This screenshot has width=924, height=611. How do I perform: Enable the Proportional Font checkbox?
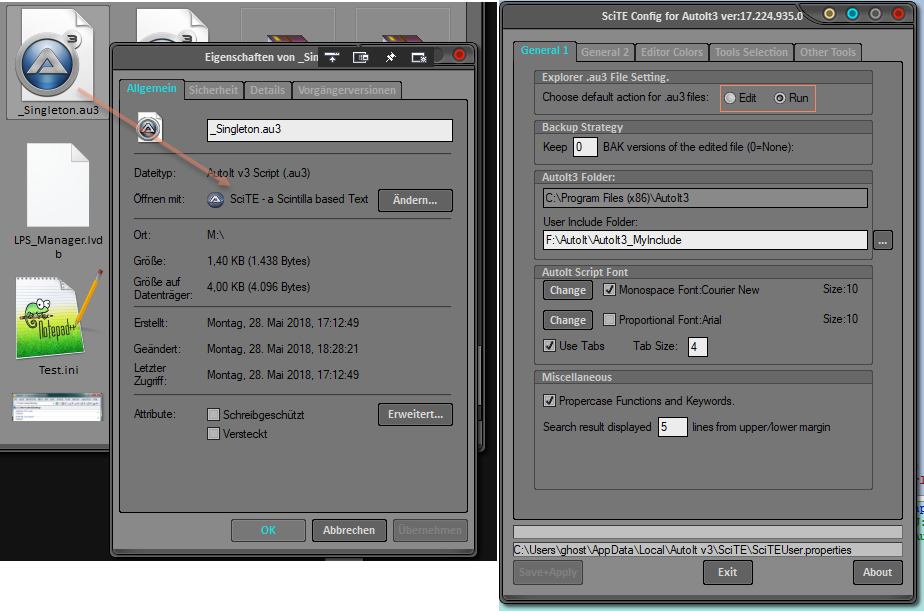[610, 320]
